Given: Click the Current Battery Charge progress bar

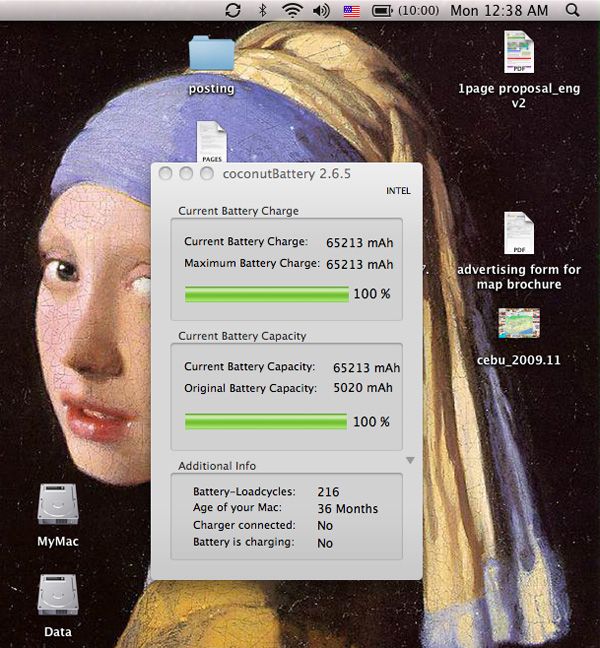Looking at the screenshot, I should [x=267, y=294].
